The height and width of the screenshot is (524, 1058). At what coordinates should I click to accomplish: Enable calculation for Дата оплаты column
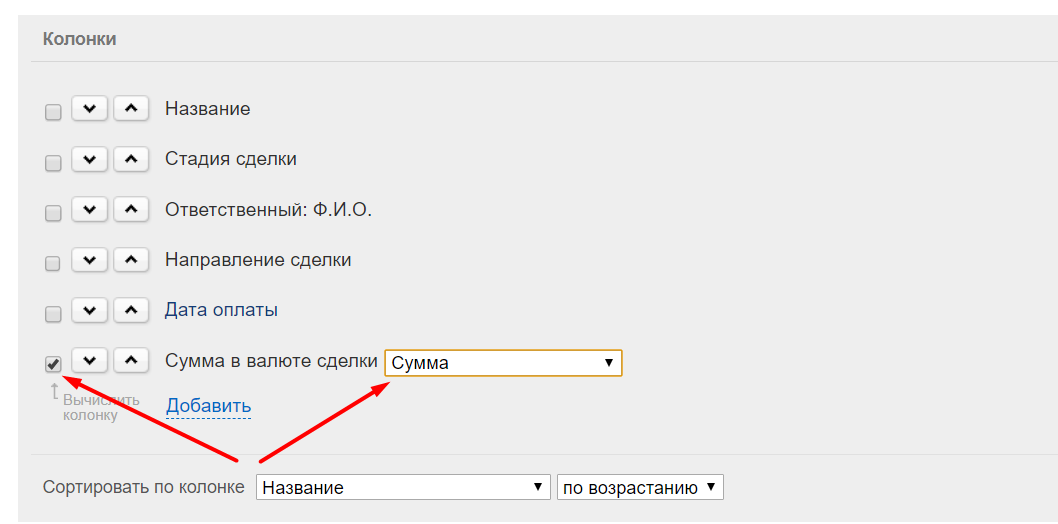click(53, 314)
